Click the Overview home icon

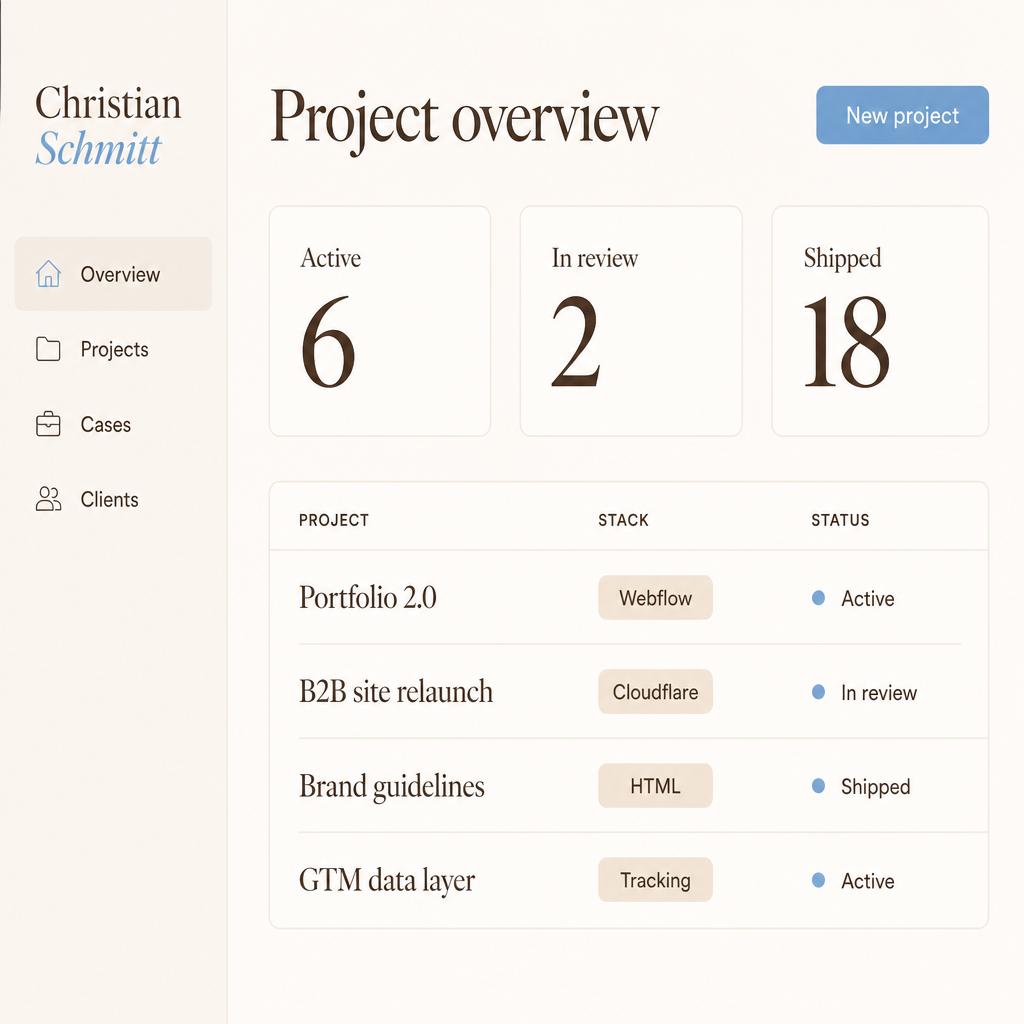point(48,274)
